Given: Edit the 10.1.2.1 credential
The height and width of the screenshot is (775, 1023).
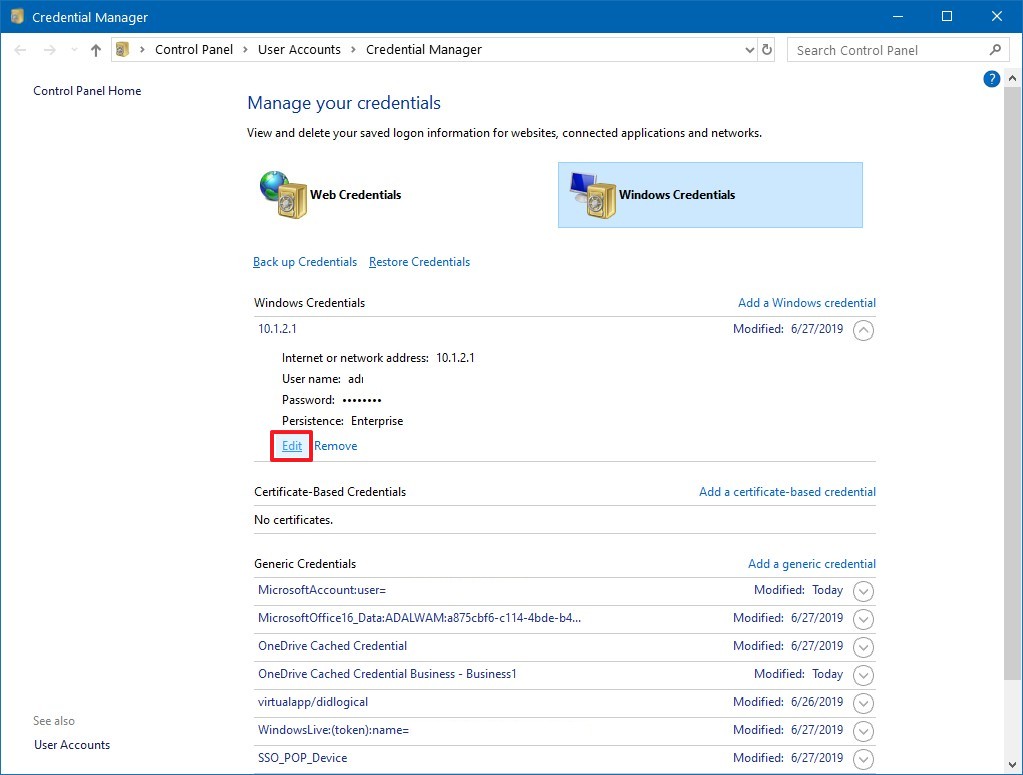Looking at the screenshot, I should point(290,445).
